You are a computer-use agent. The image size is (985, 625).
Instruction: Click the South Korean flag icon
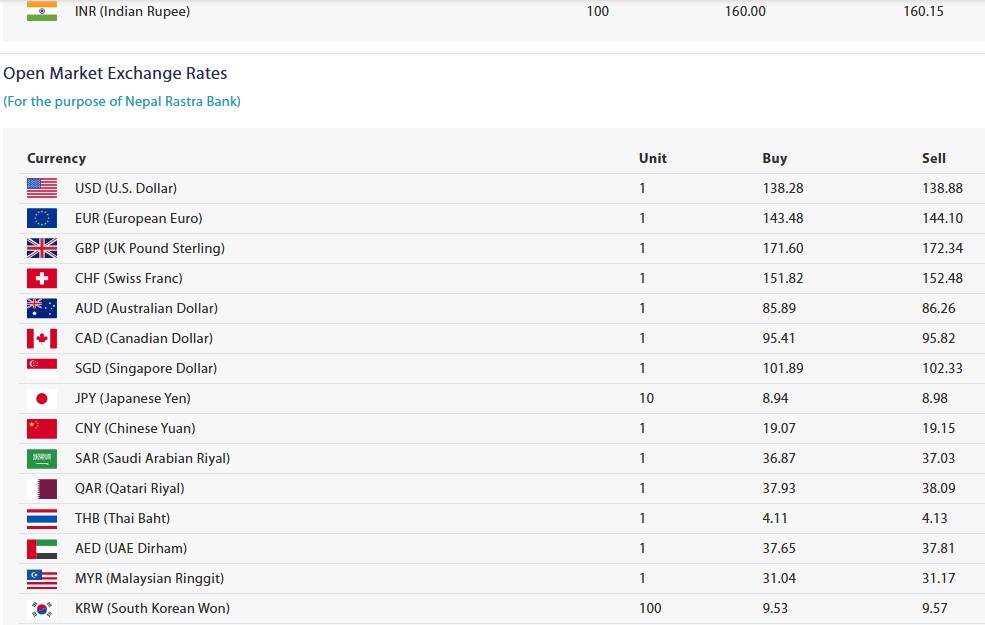(x=42, y=608)
